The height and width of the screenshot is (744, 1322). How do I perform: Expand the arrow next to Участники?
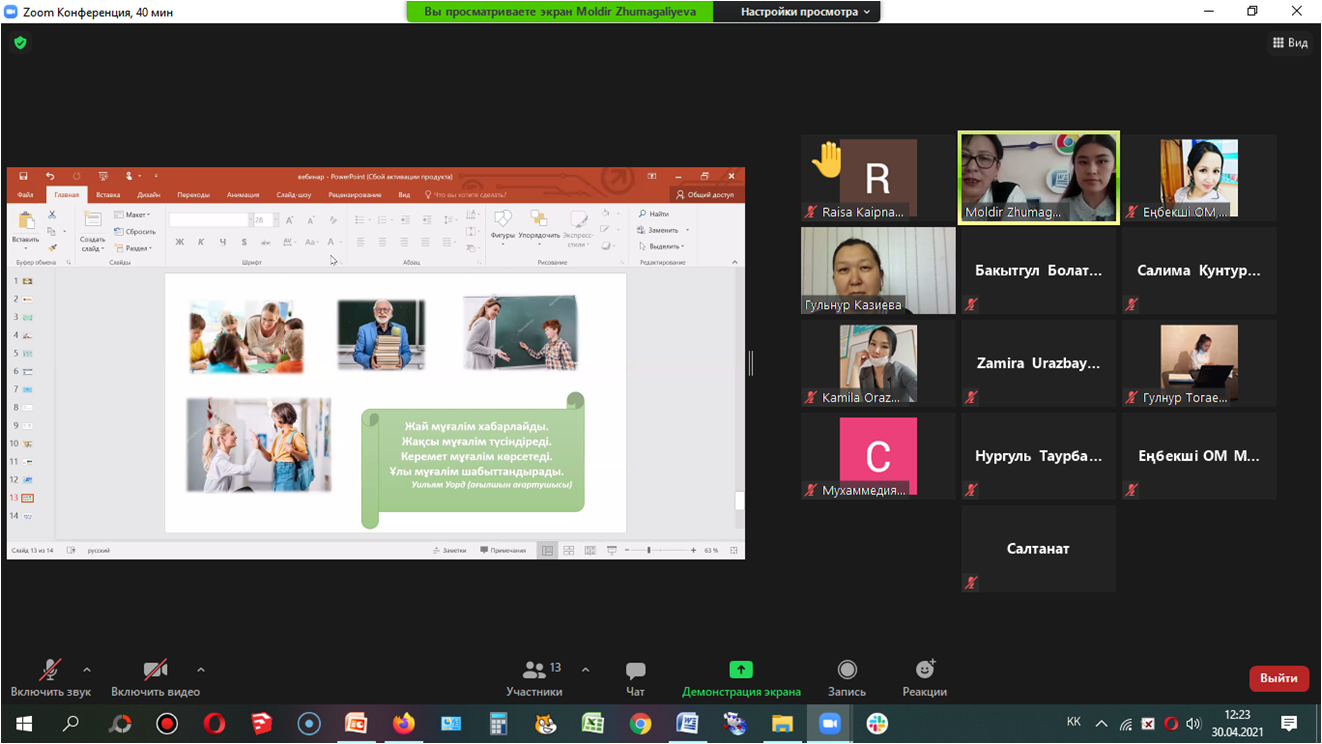click(x=585, y=670)
